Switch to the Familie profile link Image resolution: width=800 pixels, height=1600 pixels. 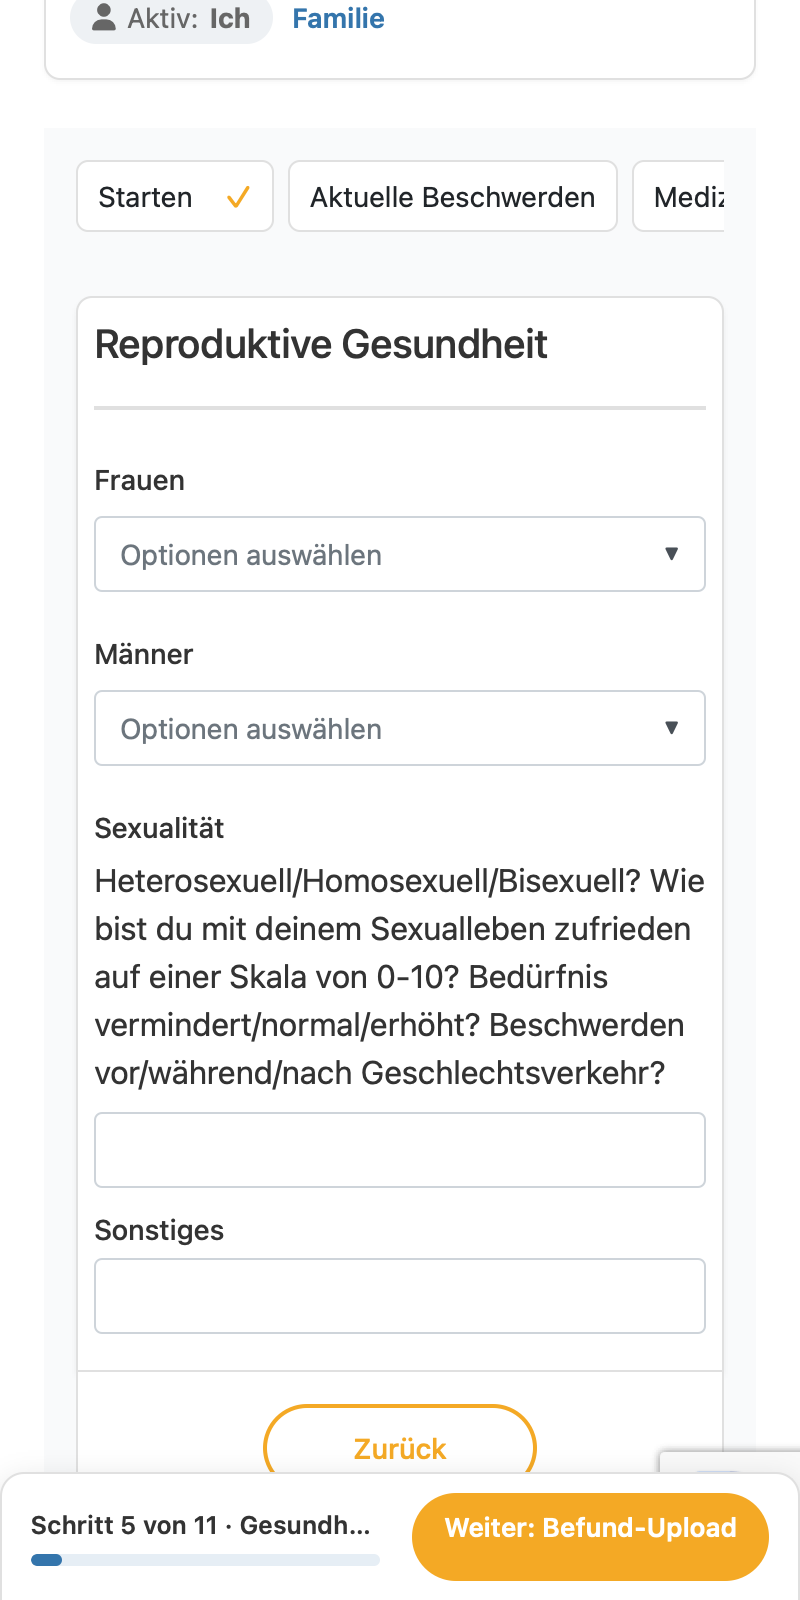pos(338,18)
